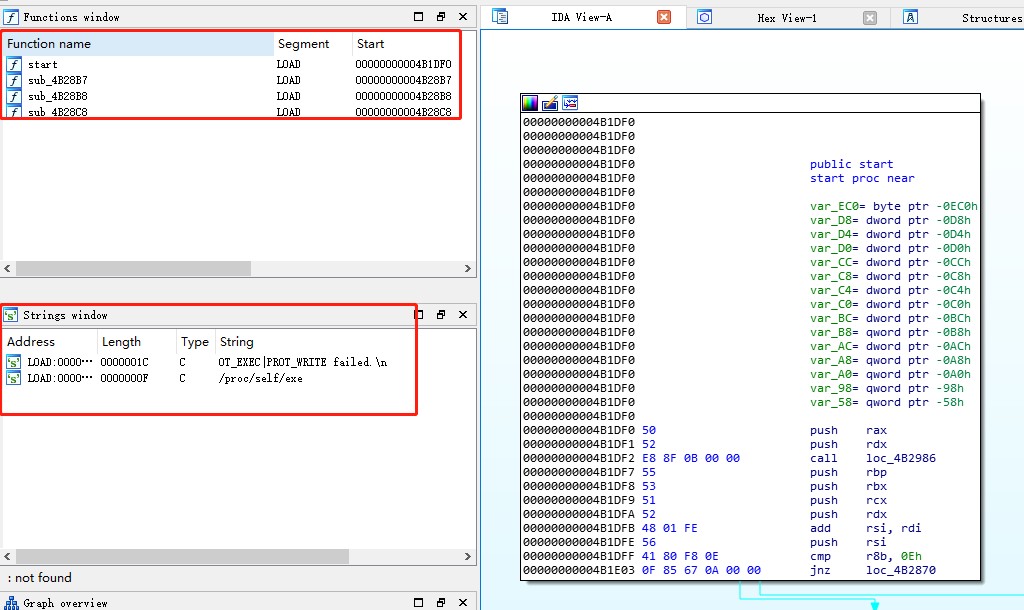Screen dimensions: 1024x610
Task: Click the third graph node header icon
Action: click(570, 103)
